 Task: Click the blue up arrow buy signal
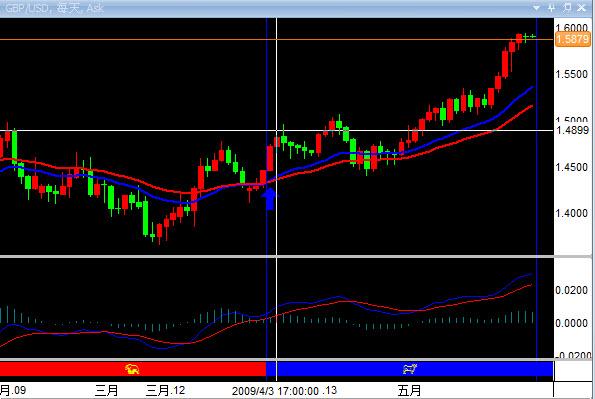pos(270,199)
